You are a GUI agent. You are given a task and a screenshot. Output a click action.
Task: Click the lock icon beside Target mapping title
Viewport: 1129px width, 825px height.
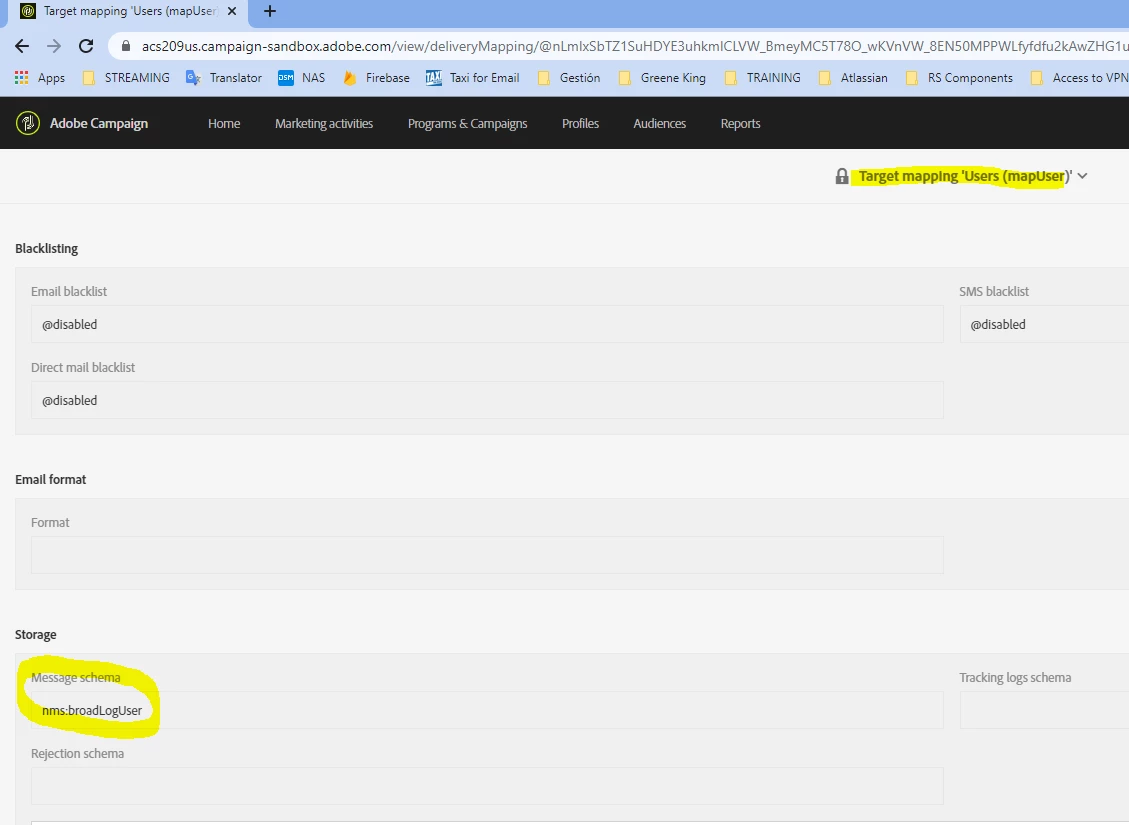tap(842, 176)
